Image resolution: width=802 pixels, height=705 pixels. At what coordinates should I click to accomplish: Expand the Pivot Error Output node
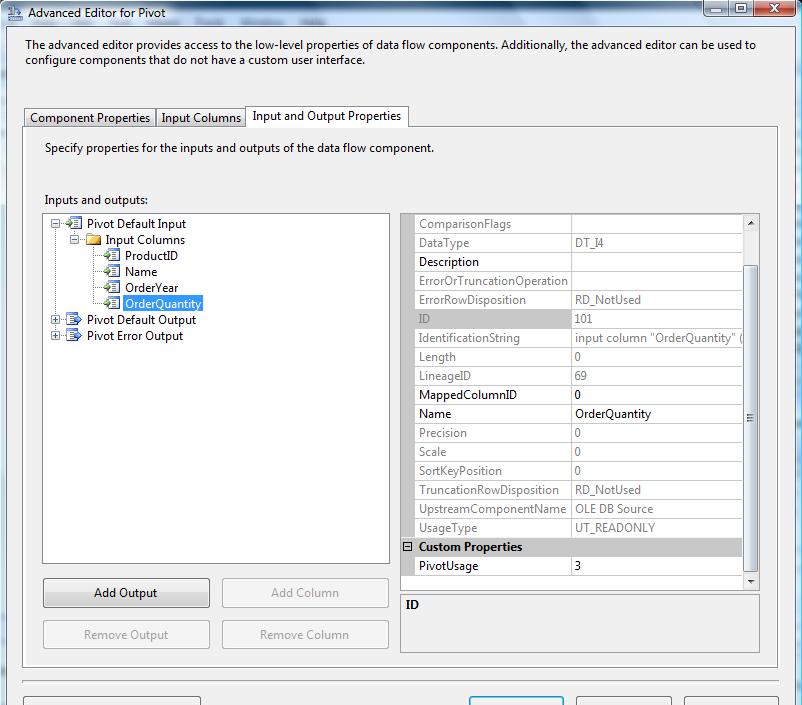[56, 336]
